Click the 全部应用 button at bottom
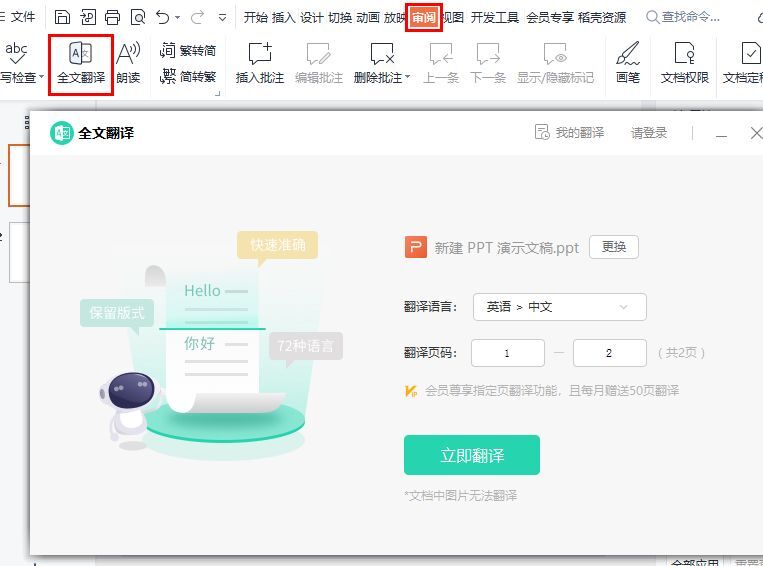The height and width of the screenshot is (566, 763). coord(695,562)
